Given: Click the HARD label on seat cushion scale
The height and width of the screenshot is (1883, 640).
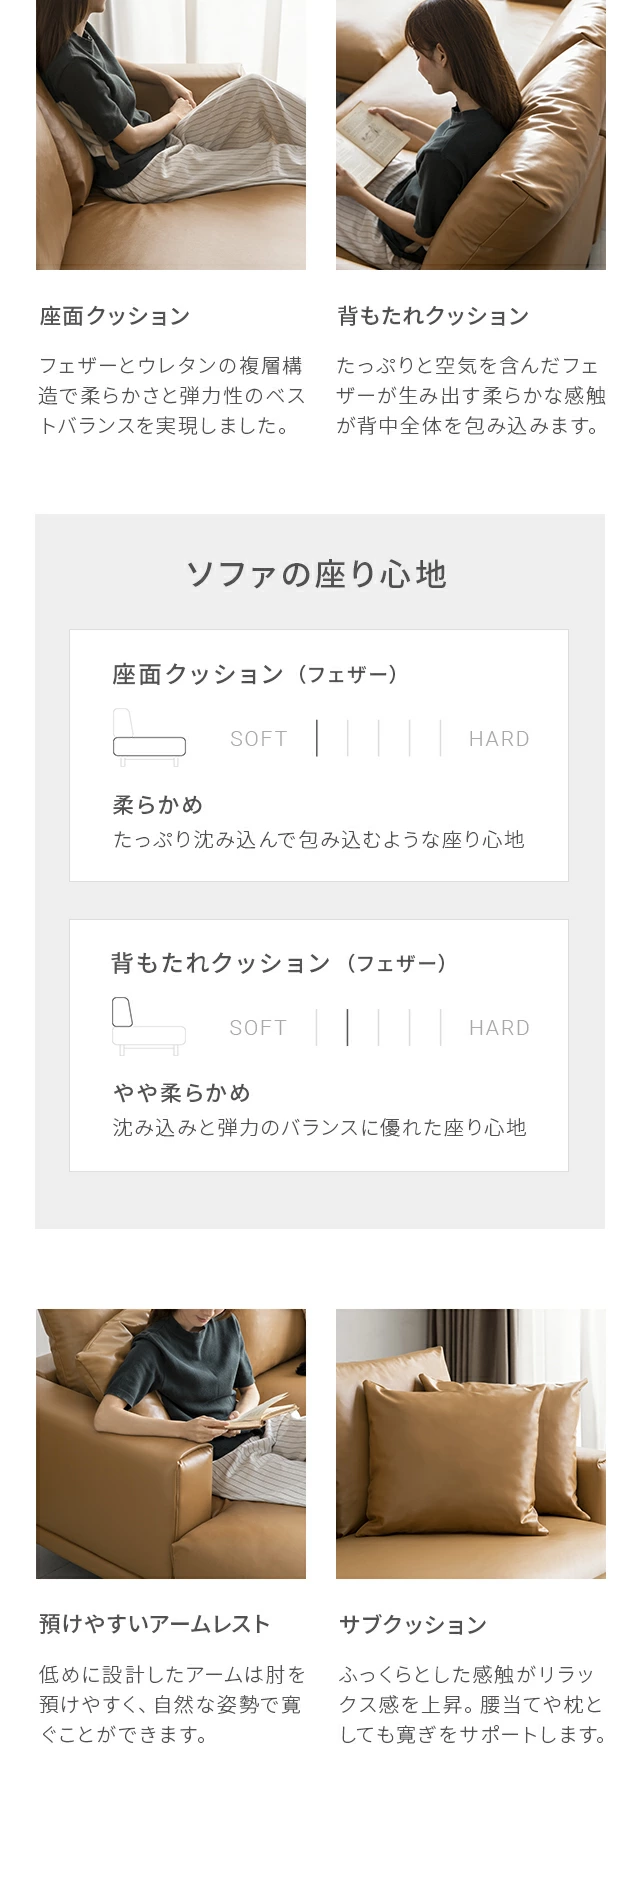Looking at the screenshot, I should pyautogui.click(x=499, y=739).
